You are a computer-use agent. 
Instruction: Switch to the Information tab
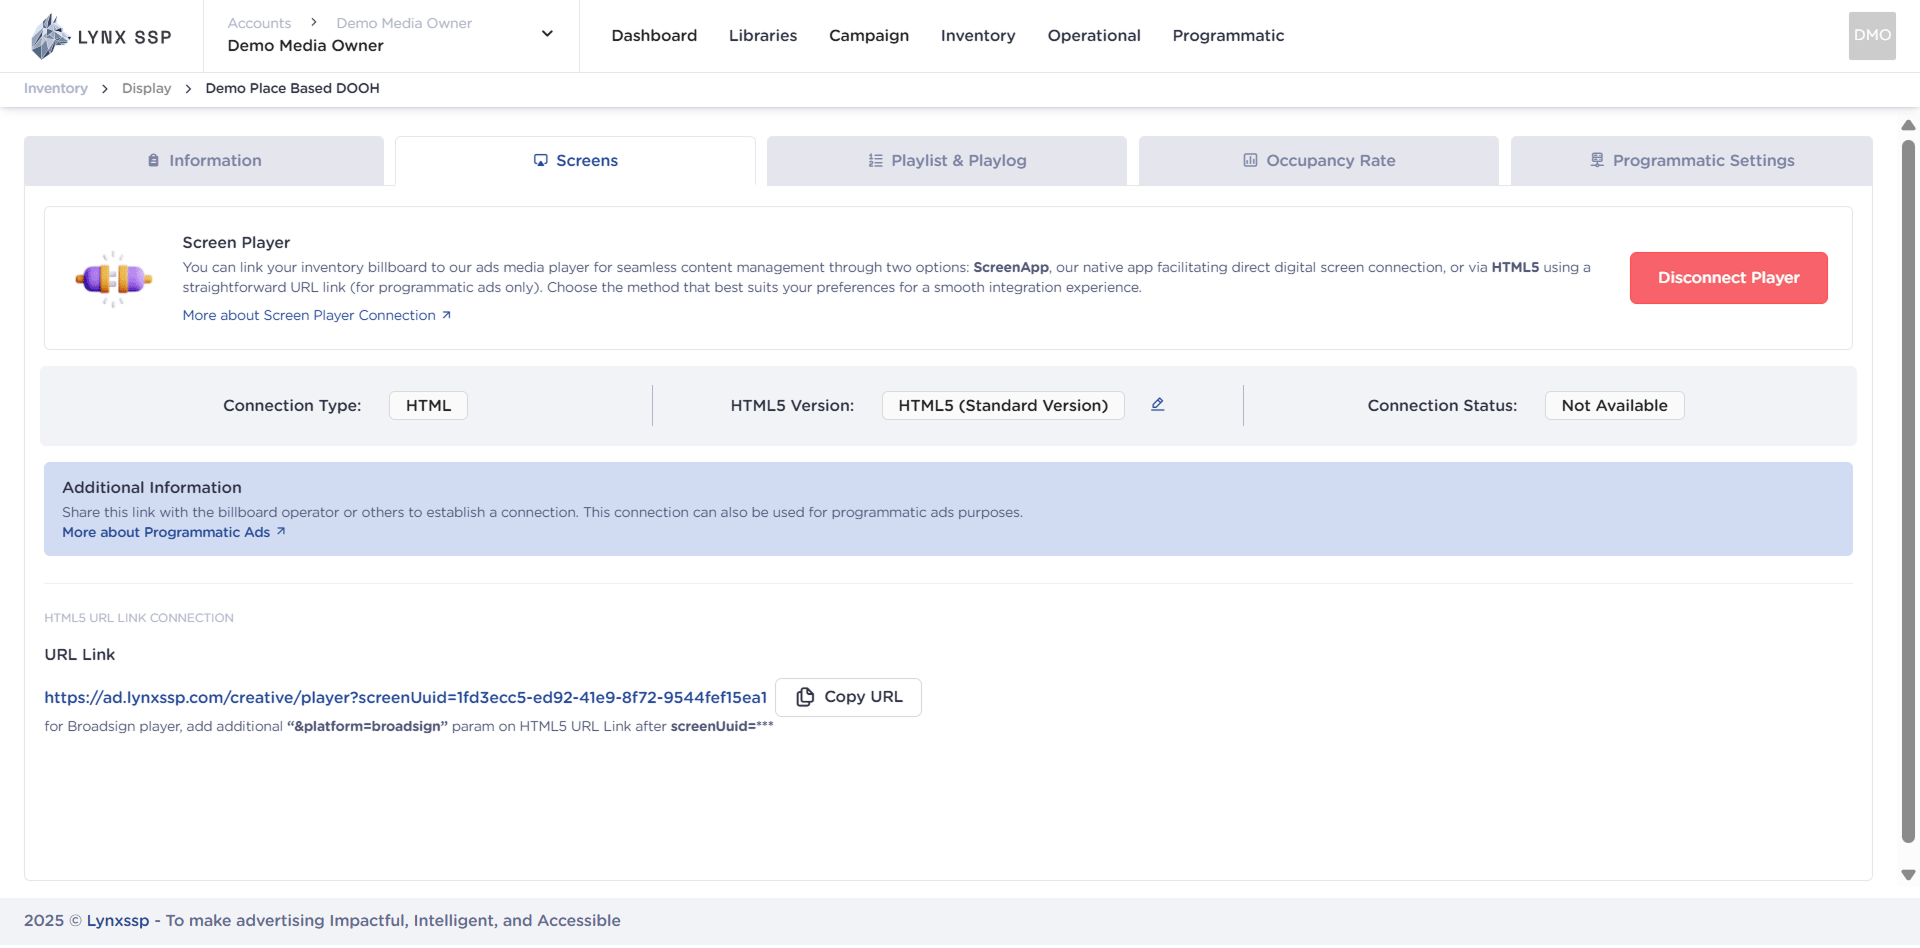pyautogui.click(x=204, y=161)
